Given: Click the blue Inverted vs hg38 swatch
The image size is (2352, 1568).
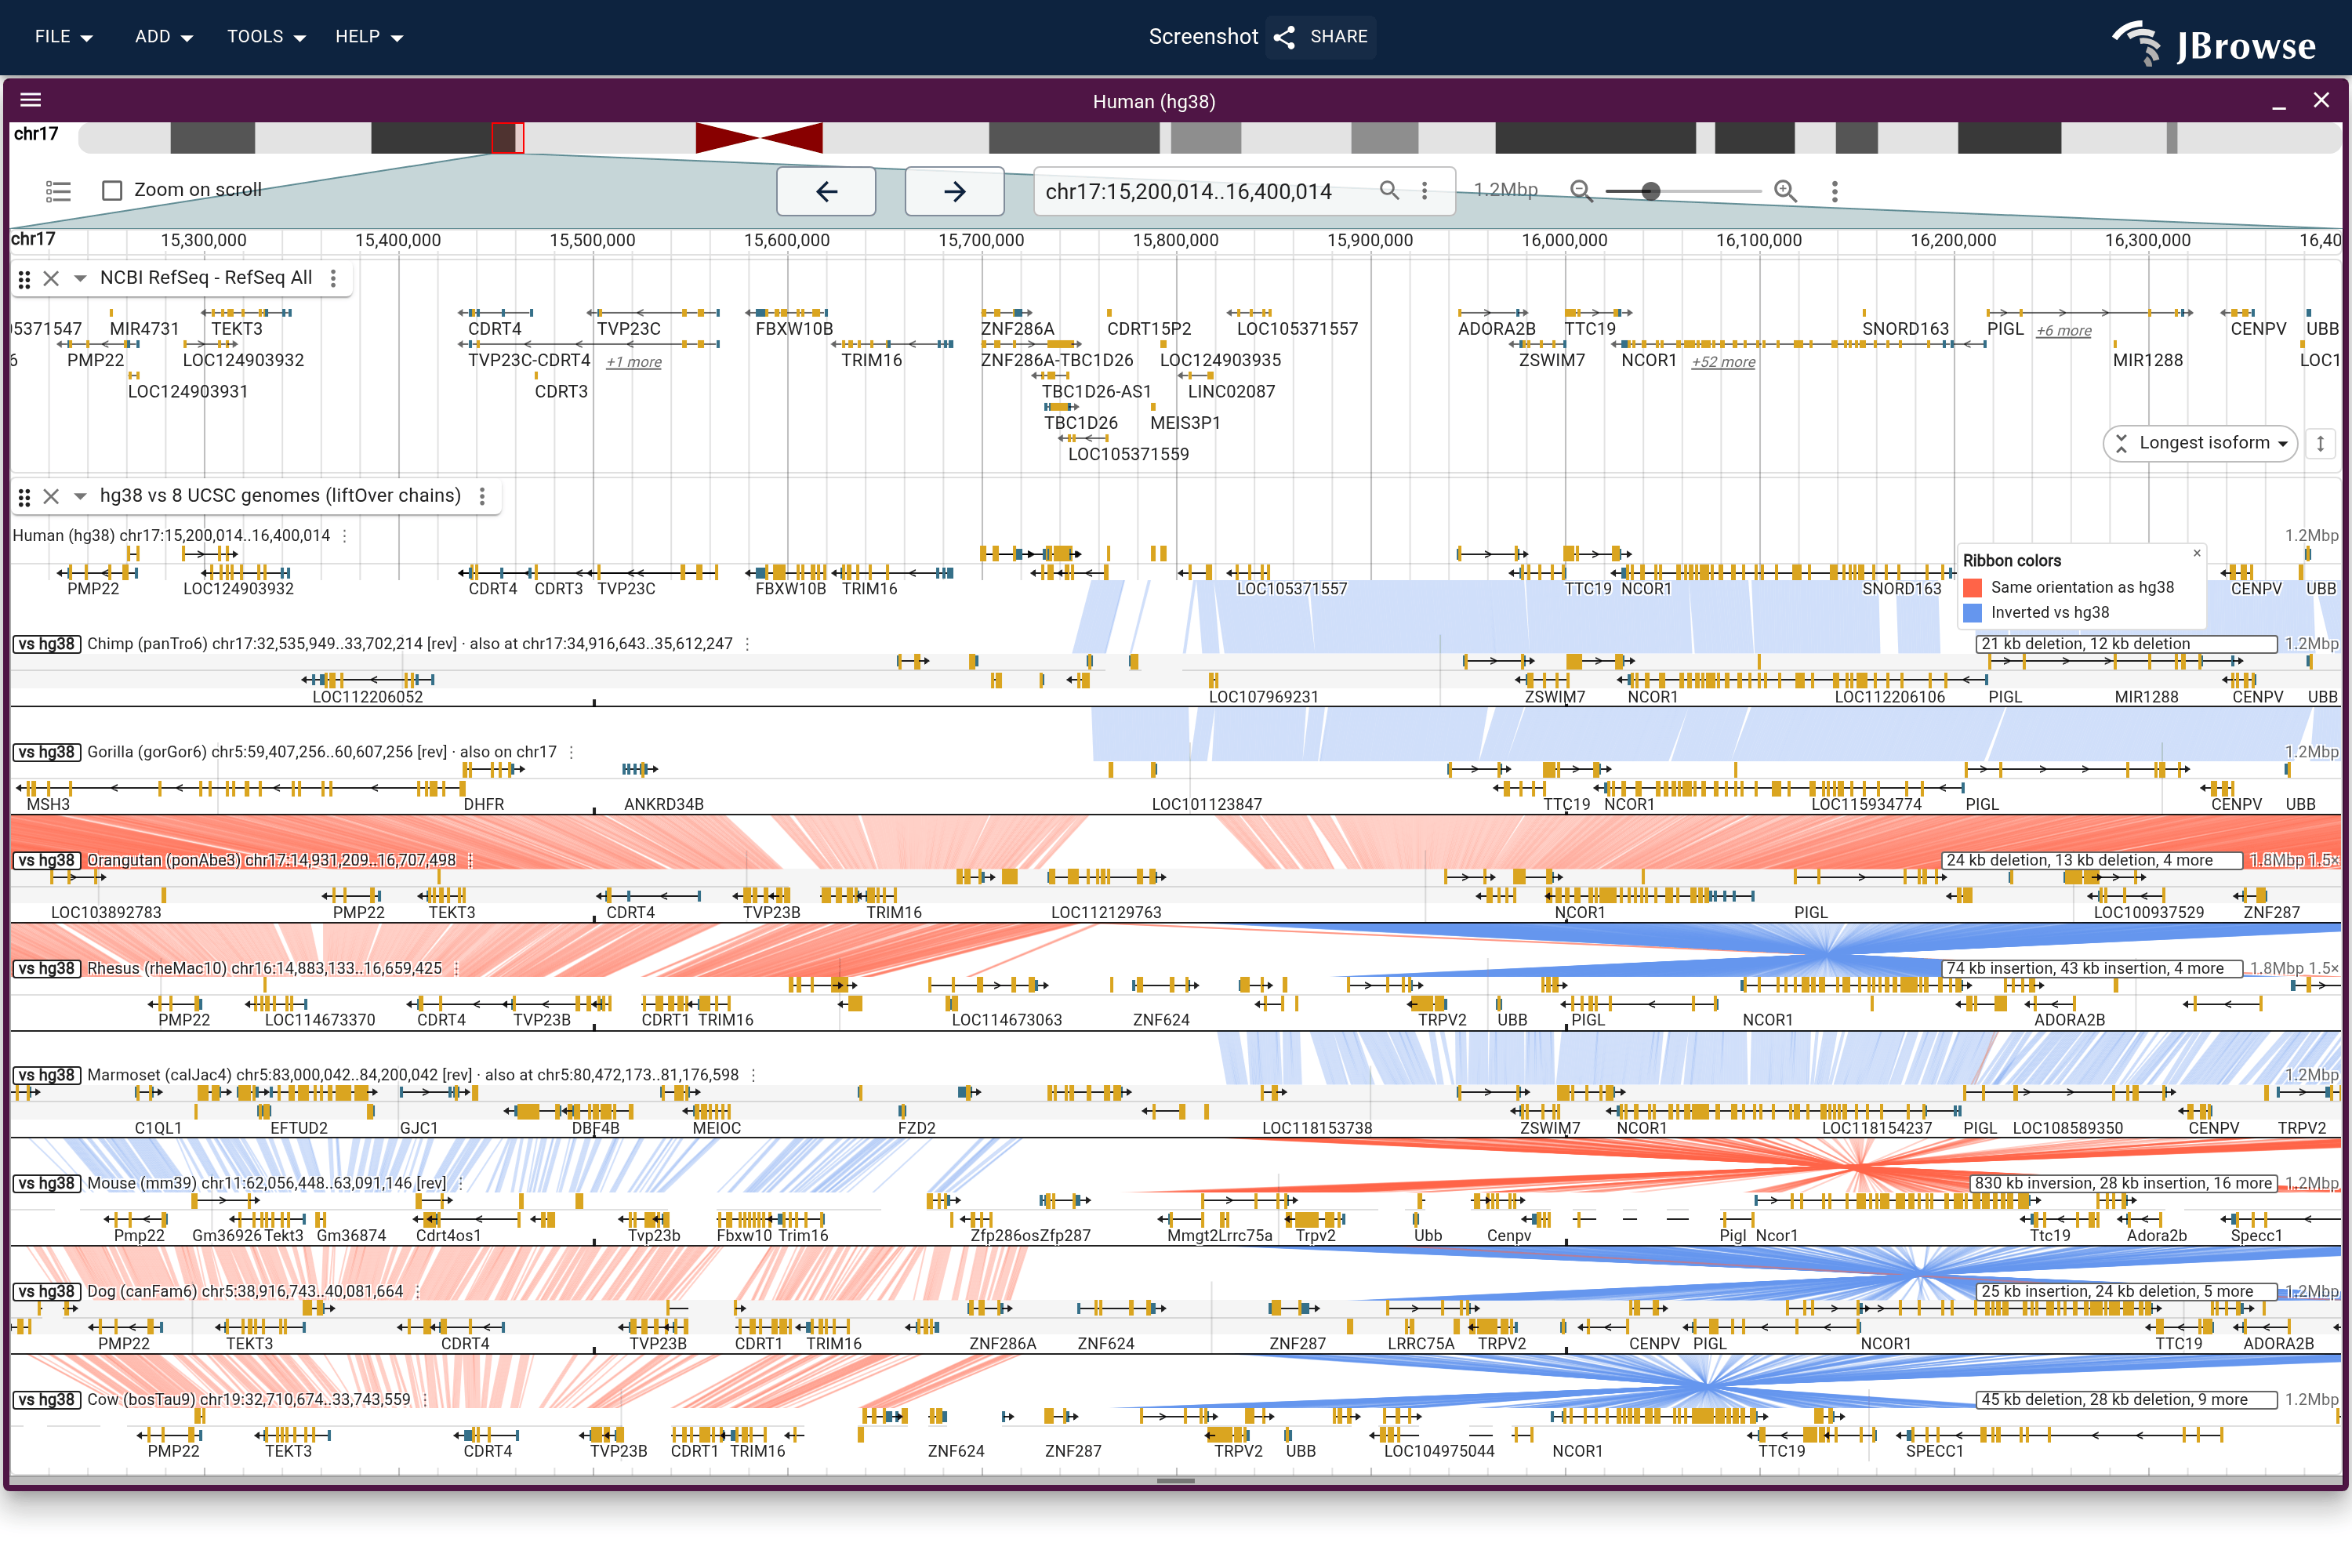Looking at the screenshot, I should point(1973,613).
